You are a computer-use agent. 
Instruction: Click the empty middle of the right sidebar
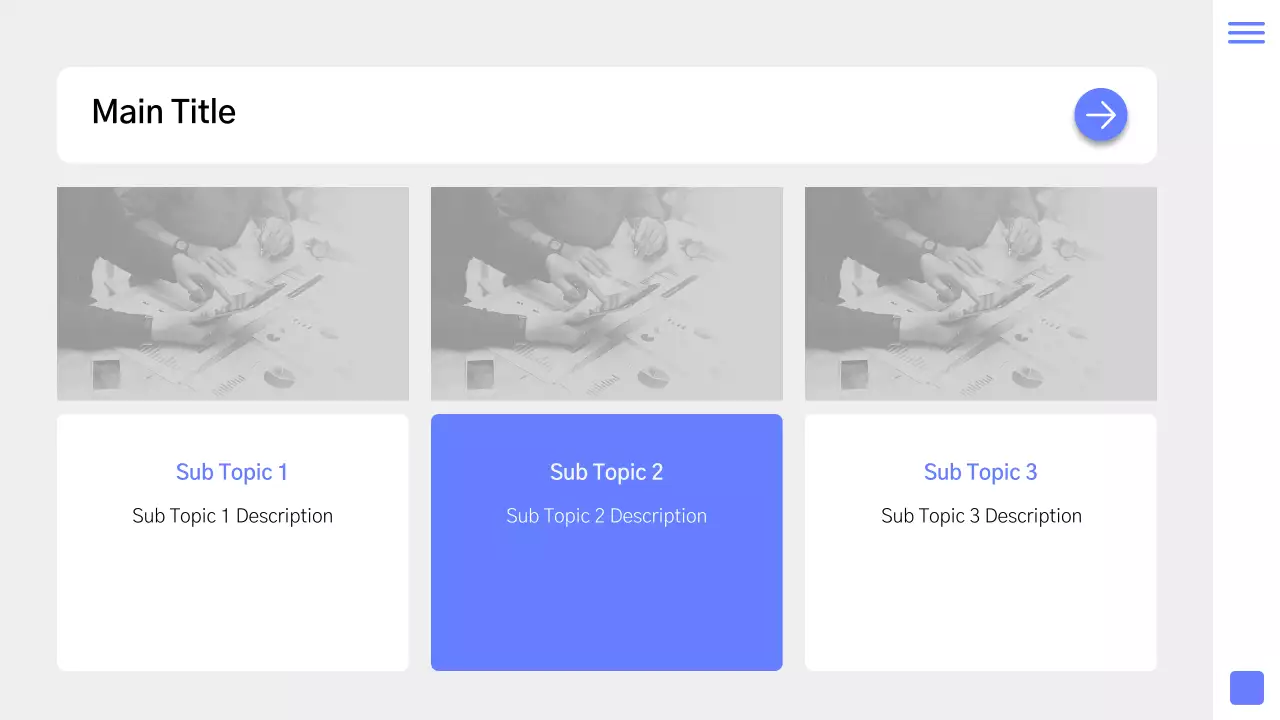[1246, 360]
